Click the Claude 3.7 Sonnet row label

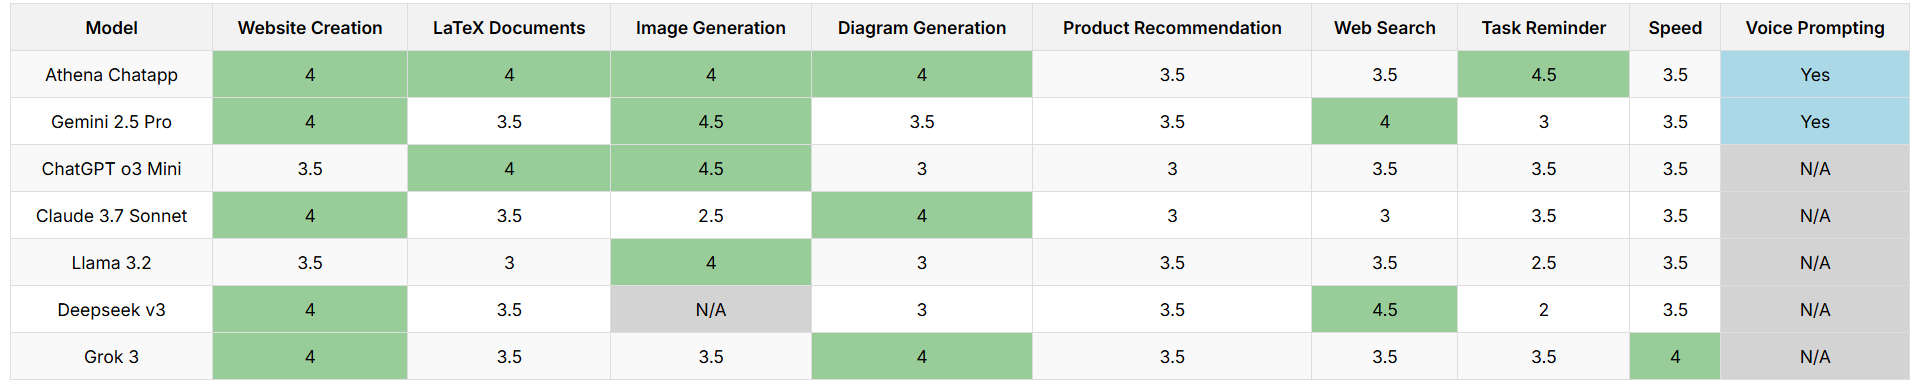(111, 216)
